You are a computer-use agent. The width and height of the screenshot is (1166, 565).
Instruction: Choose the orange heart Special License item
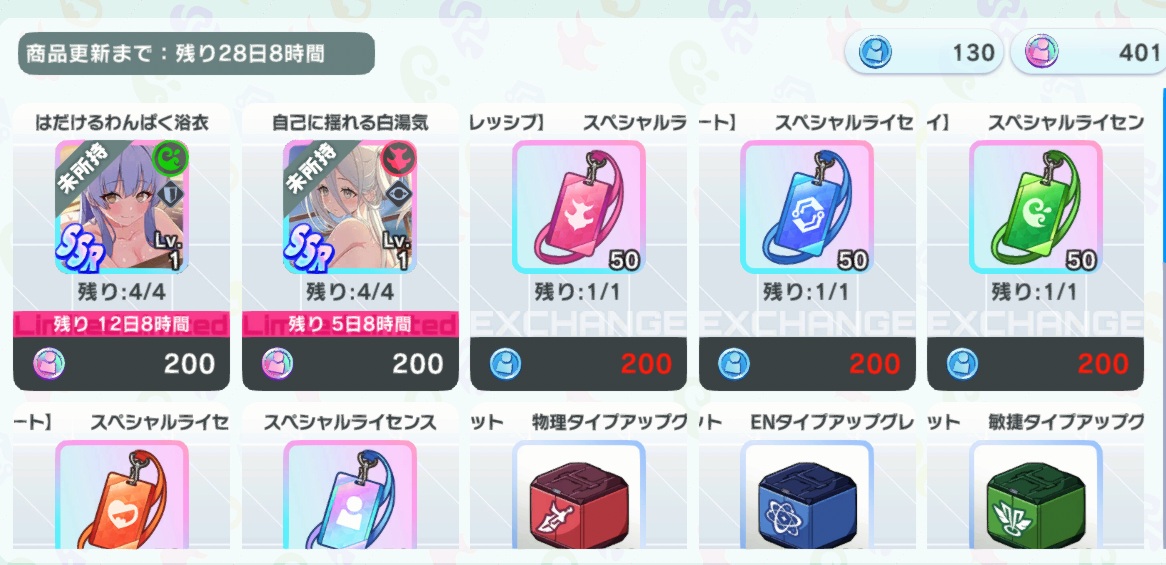tap(122, 494)
